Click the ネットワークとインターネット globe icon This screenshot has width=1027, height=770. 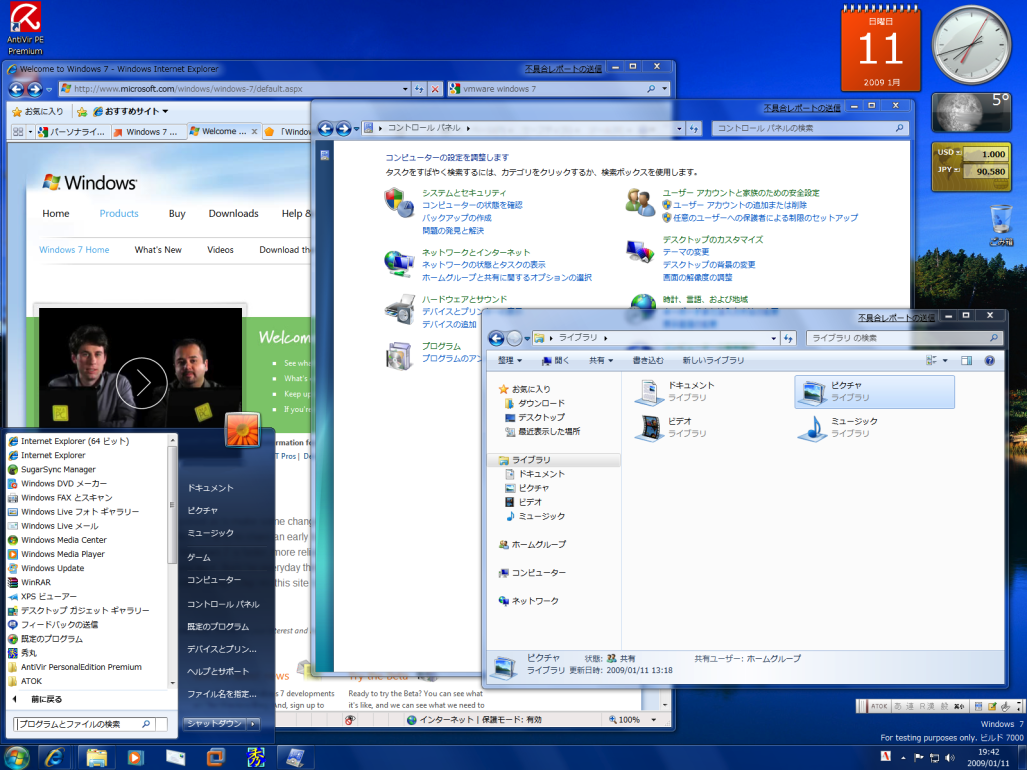click(399, 263)
